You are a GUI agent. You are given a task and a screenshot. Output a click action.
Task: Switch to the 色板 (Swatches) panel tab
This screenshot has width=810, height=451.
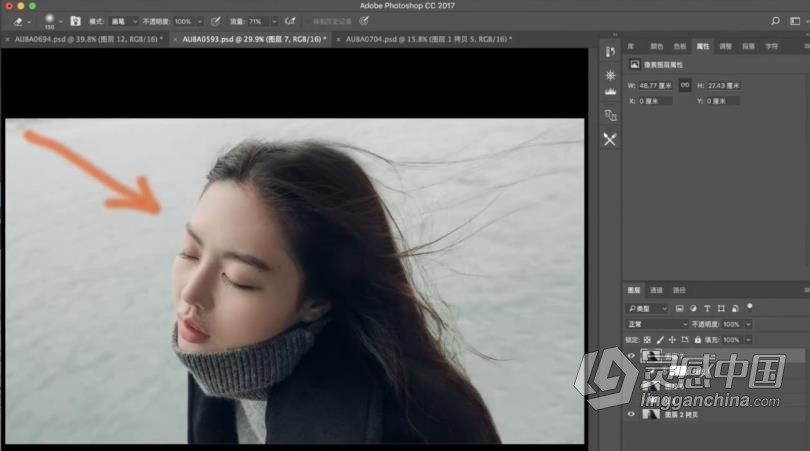click(x=680, y=46)
